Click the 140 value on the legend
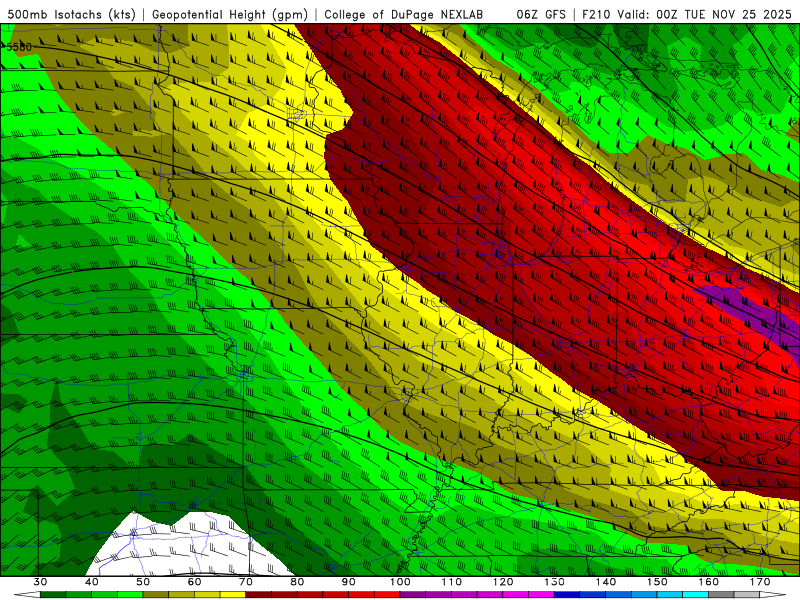This screenshot has height=600, width=800. pyautogui.click(x=606, y=582)
